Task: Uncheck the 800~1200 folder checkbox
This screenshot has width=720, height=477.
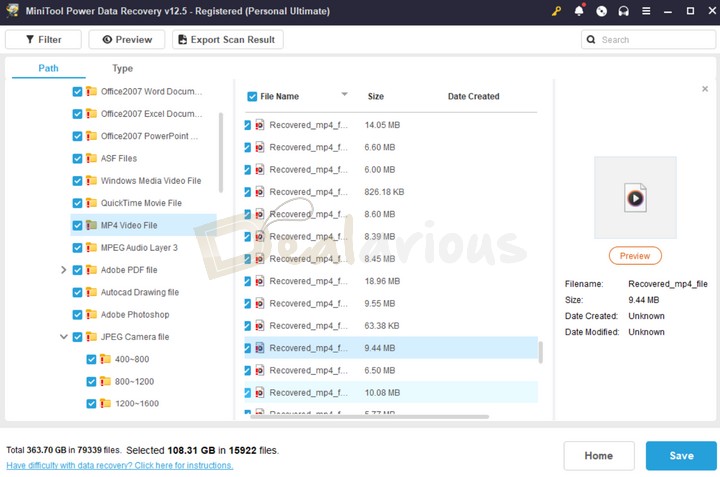Action: tap(91, 382)
